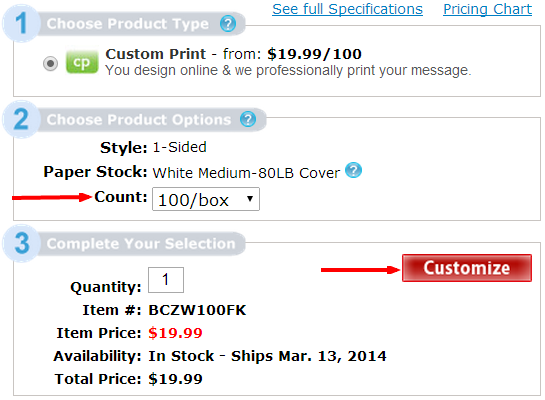Viewport: 545px width, 400px height.
Task: Open the See full Specifications link
Action: [x=347, y=9]
